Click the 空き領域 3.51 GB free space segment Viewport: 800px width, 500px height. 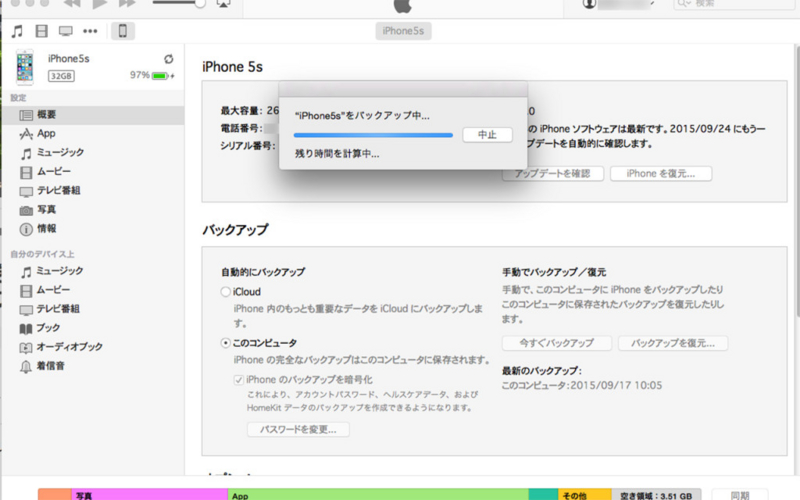pyautogui.click(x=656, y=494)
